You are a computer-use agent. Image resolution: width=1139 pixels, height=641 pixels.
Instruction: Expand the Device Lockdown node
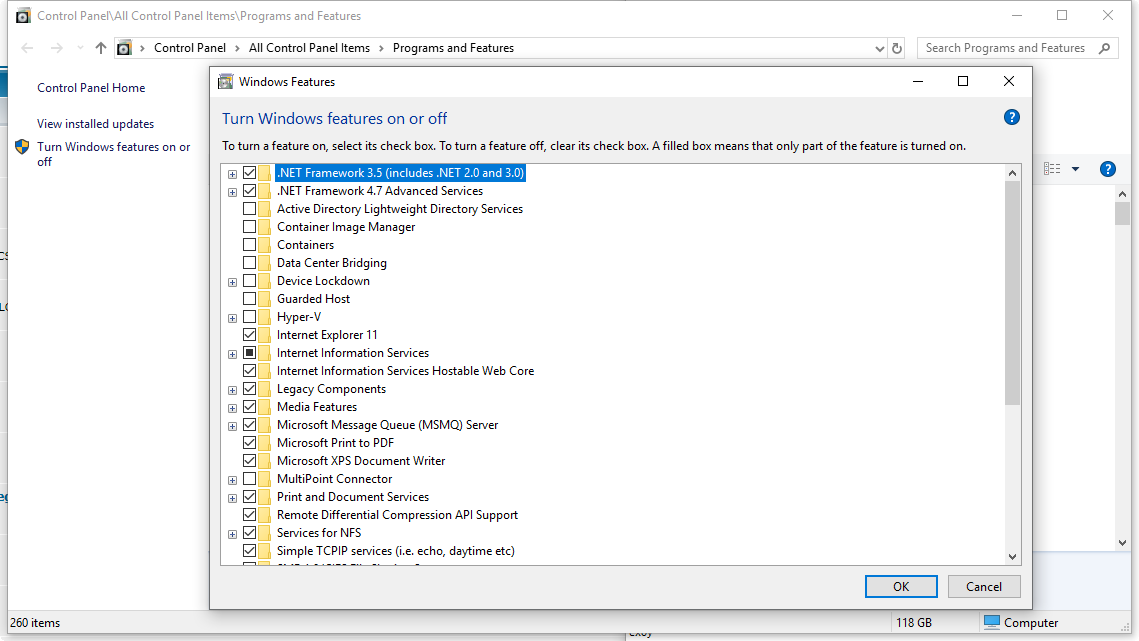pos(232,282)
